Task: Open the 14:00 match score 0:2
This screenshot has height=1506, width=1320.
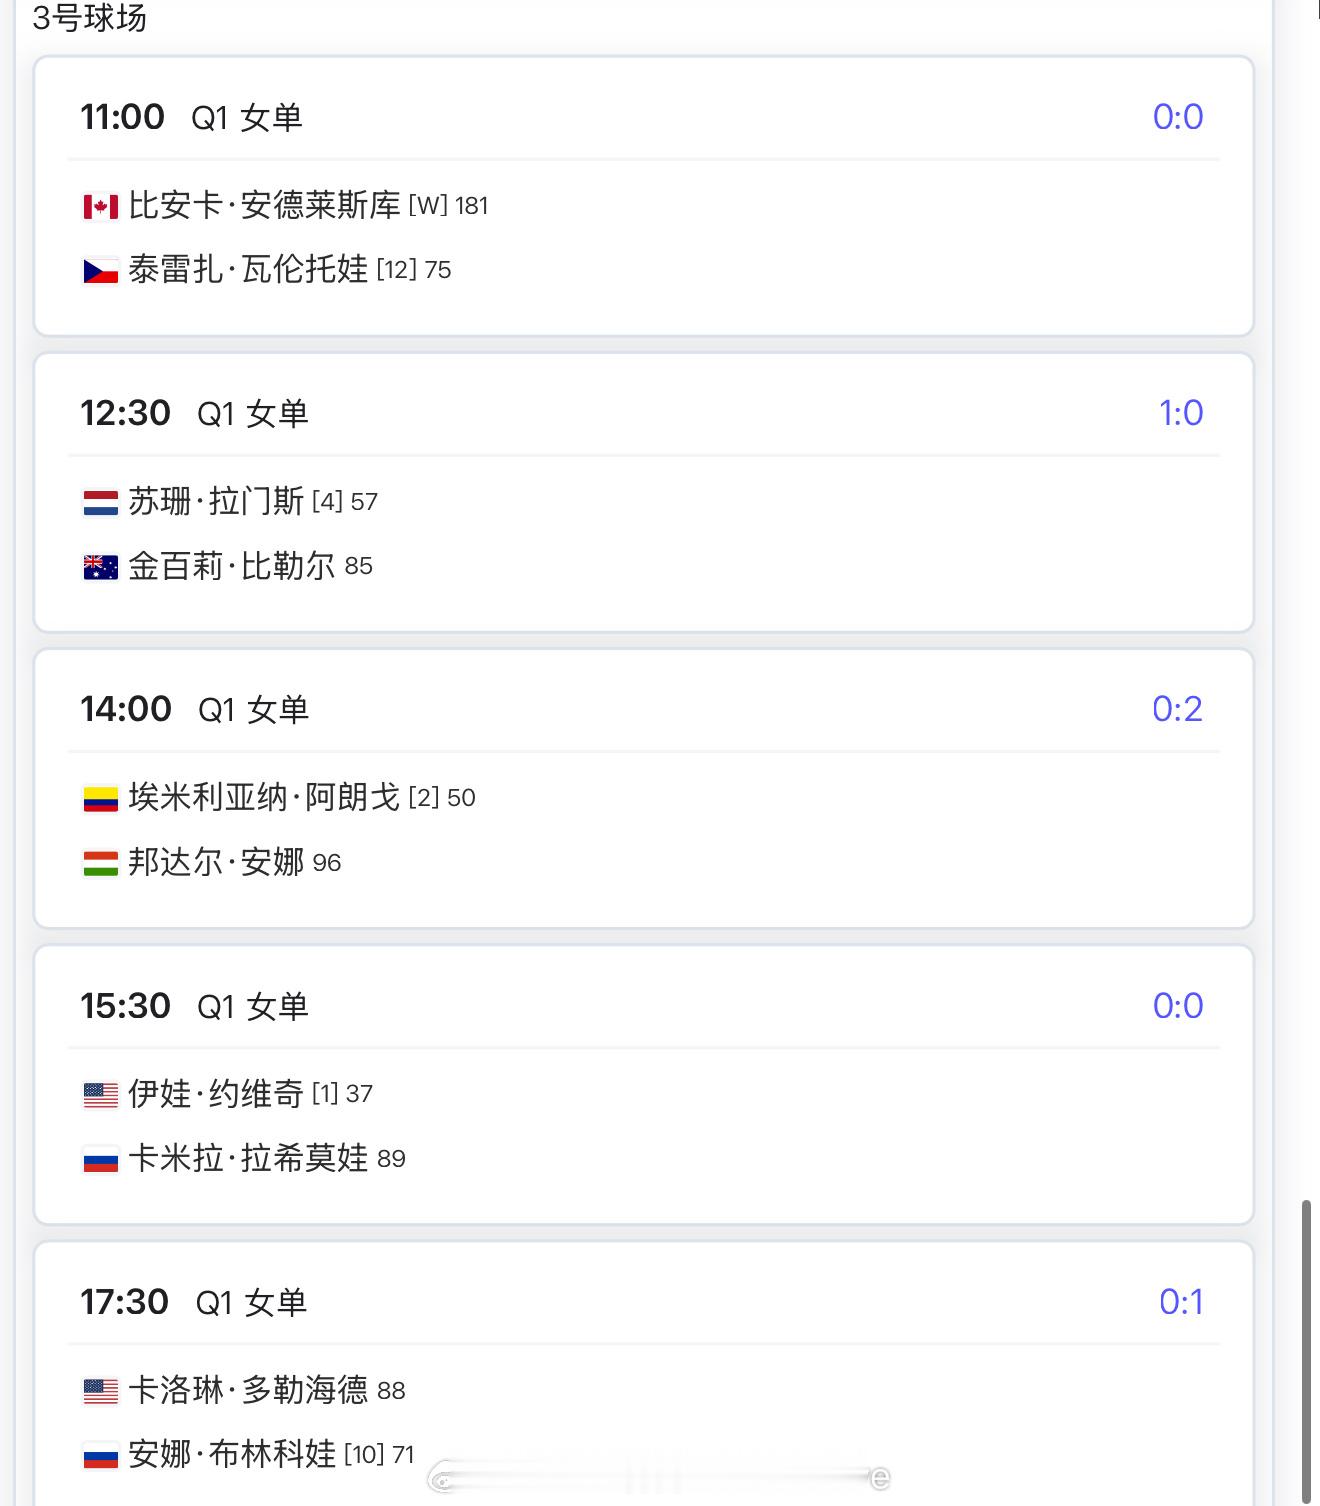Action: 1177,709
